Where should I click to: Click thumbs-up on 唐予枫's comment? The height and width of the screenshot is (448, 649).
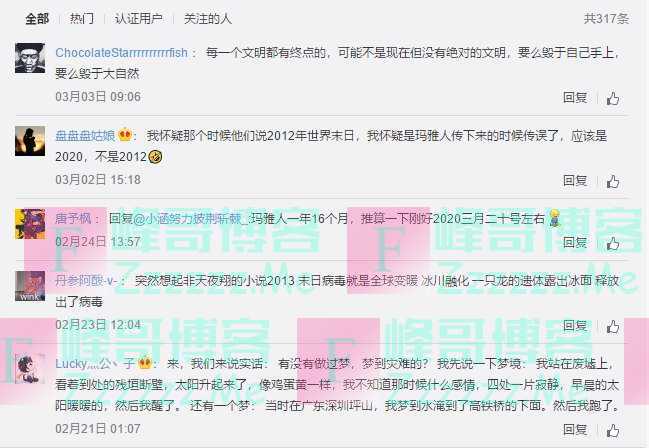point(613,243)
